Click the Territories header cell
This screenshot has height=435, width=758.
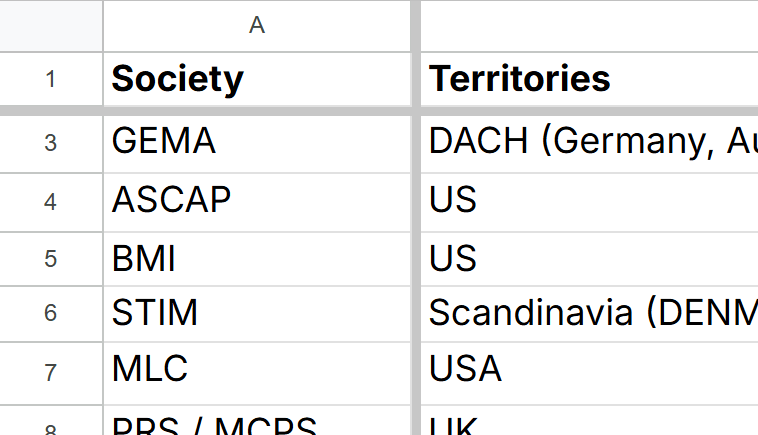tap(589, 79)
